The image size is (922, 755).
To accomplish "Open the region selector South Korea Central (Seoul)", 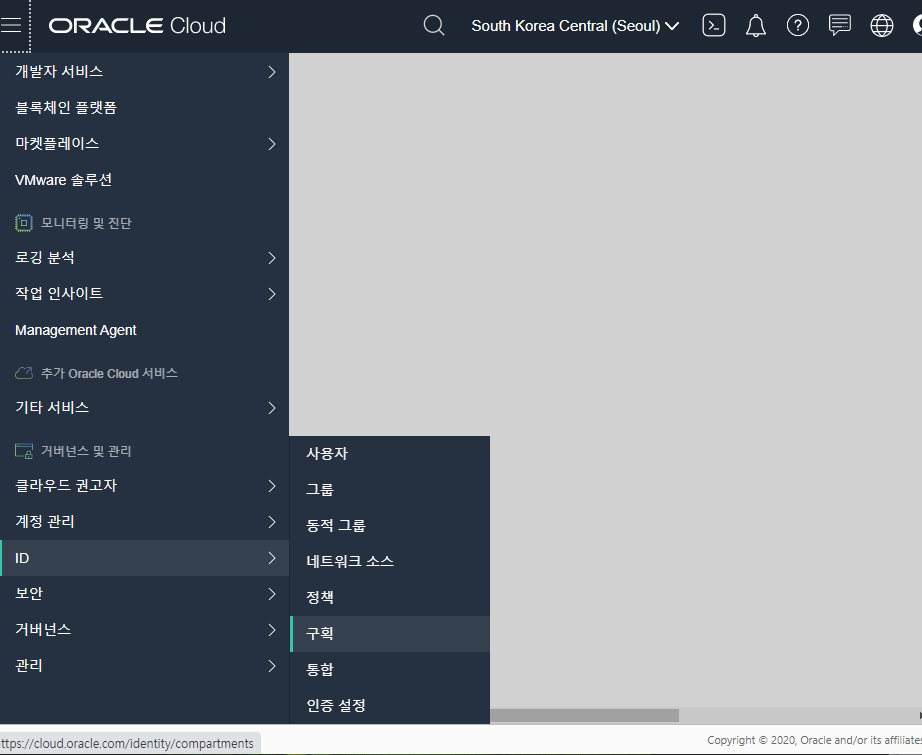I will [x=575, y=26].
